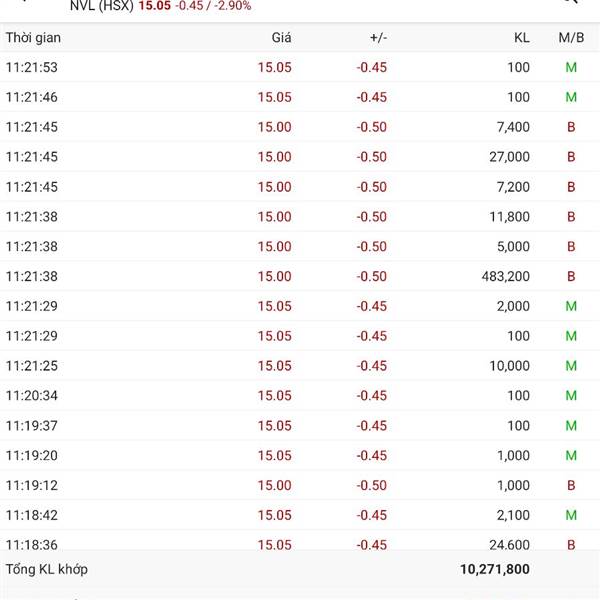Viewport: 600px width, 600px height.
Task: Click the NVL (HSX) stock title
Action: 101,6
